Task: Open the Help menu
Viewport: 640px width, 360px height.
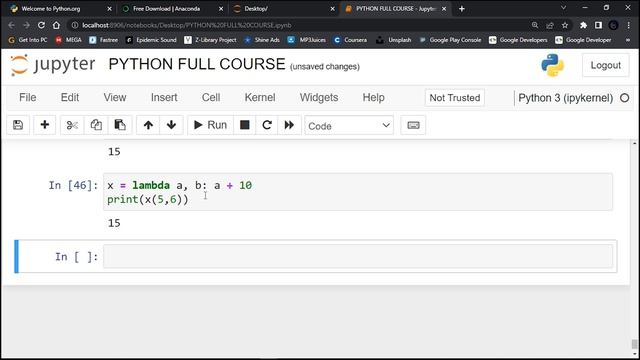Action: click(x=373, y=98)
